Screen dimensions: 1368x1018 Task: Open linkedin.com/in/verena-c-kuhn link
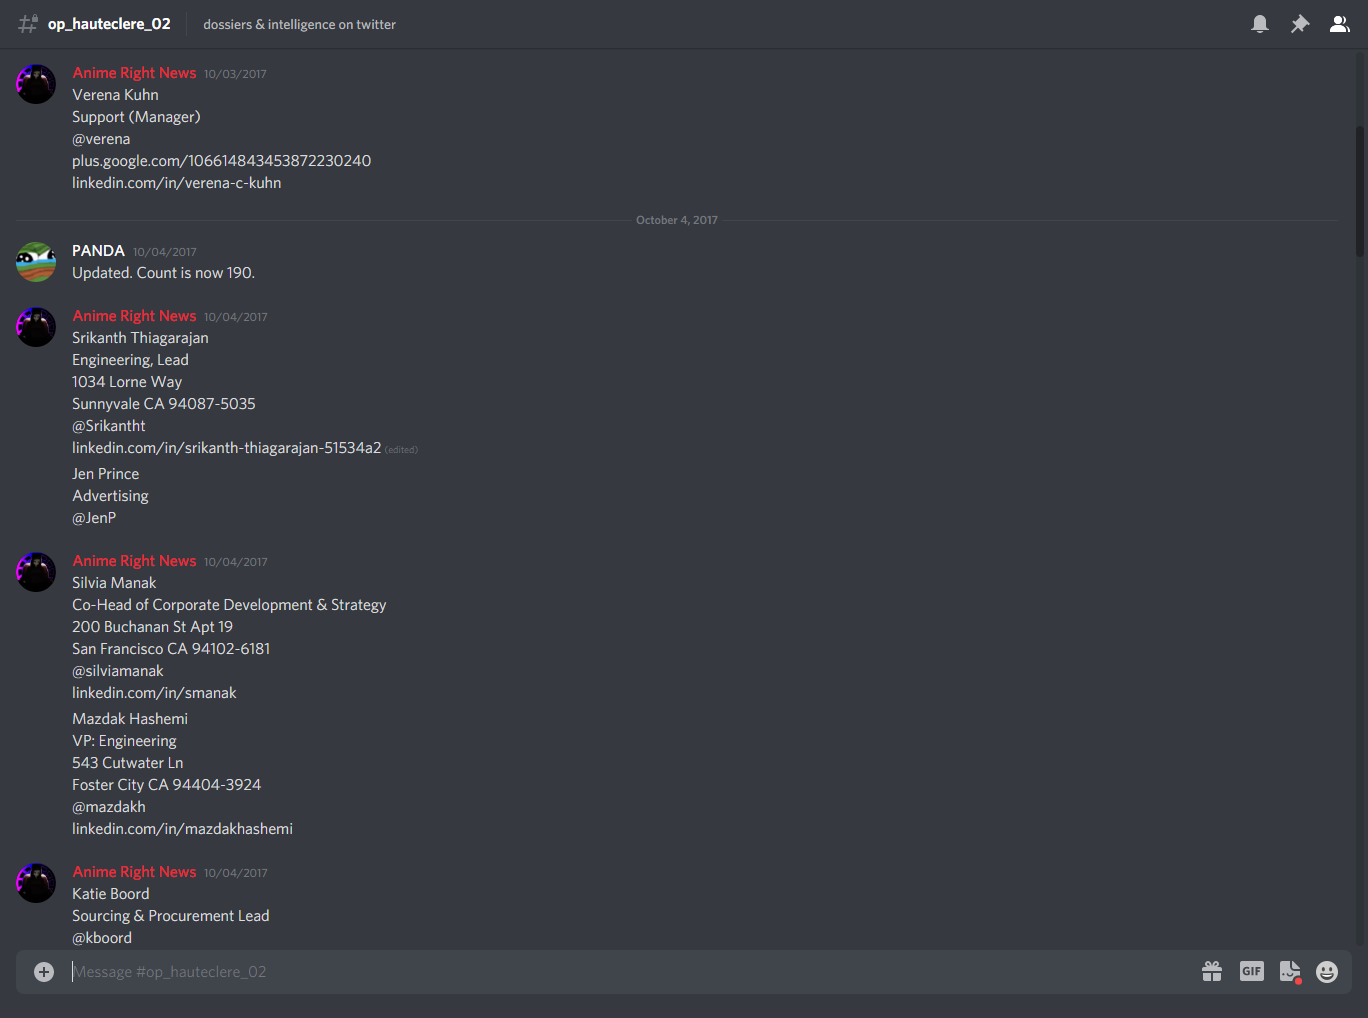176,183
